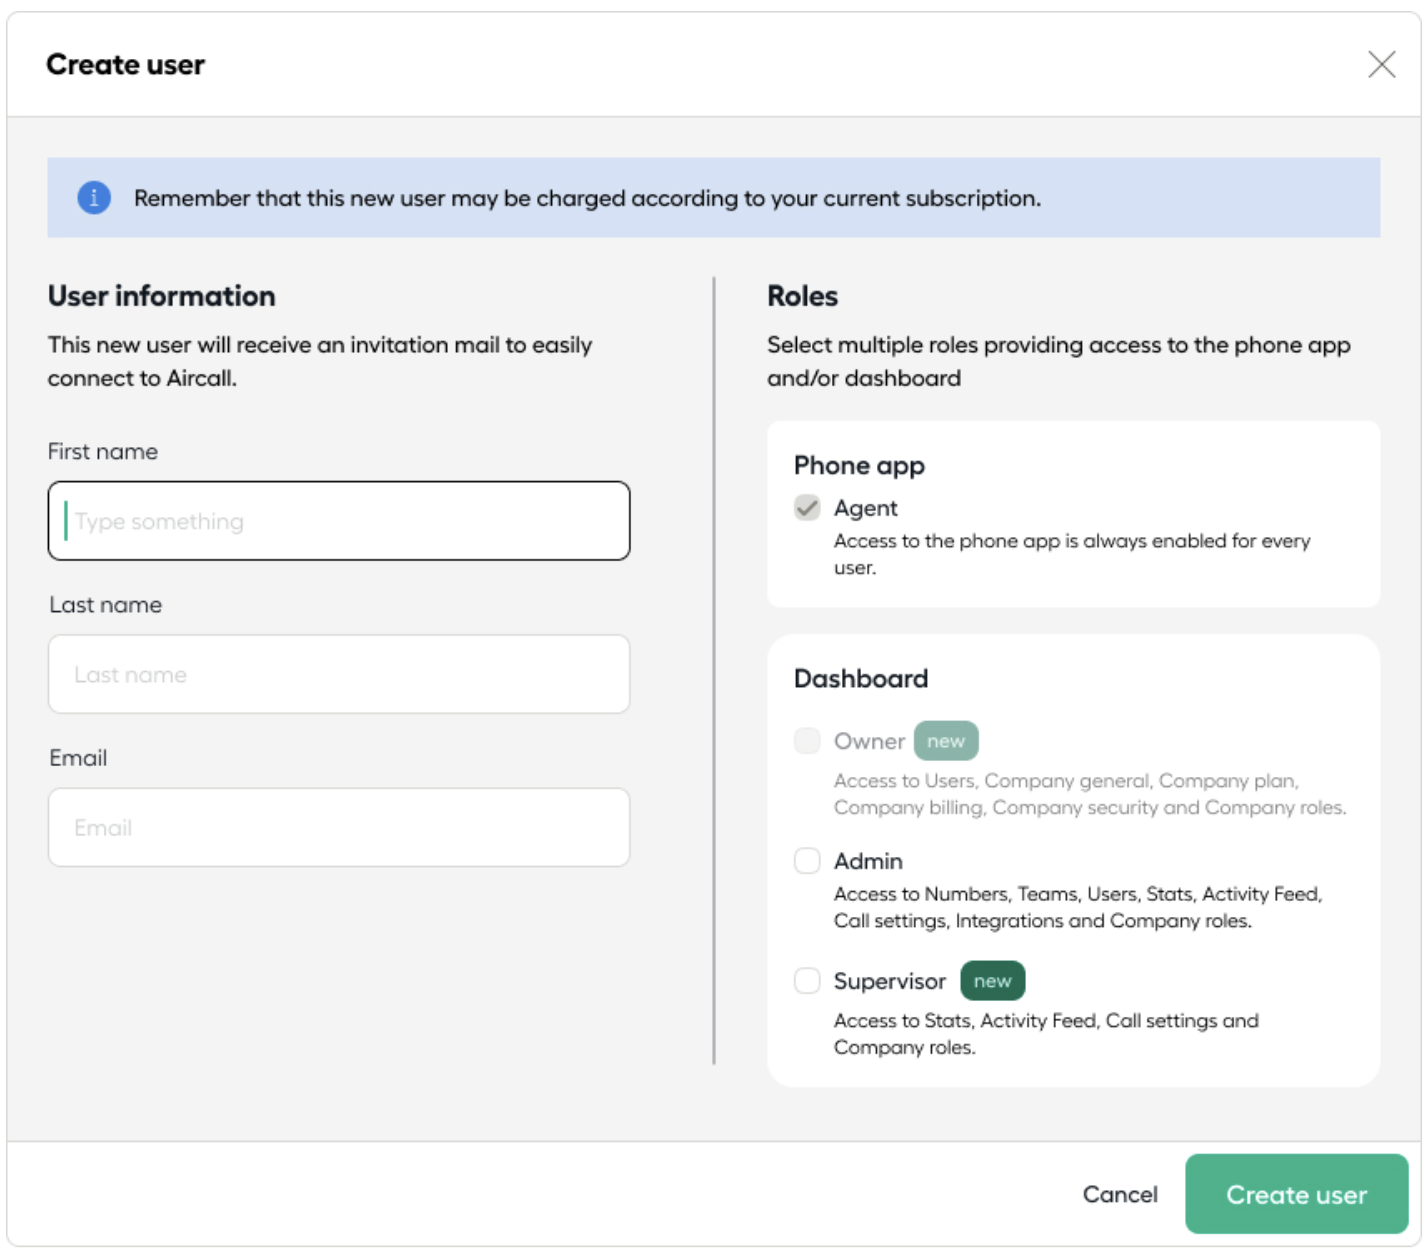Screen dimensions: 1426x1254
Task: Click the Roles heading
Action: pyautogui.click(x=803, y=296)
